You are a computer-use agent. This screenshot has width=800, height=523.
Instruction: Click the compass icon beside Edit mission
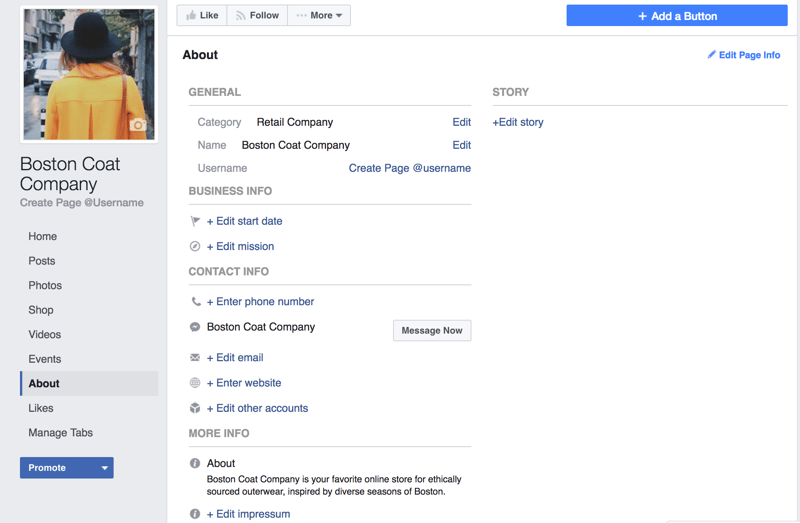(195, 246)
